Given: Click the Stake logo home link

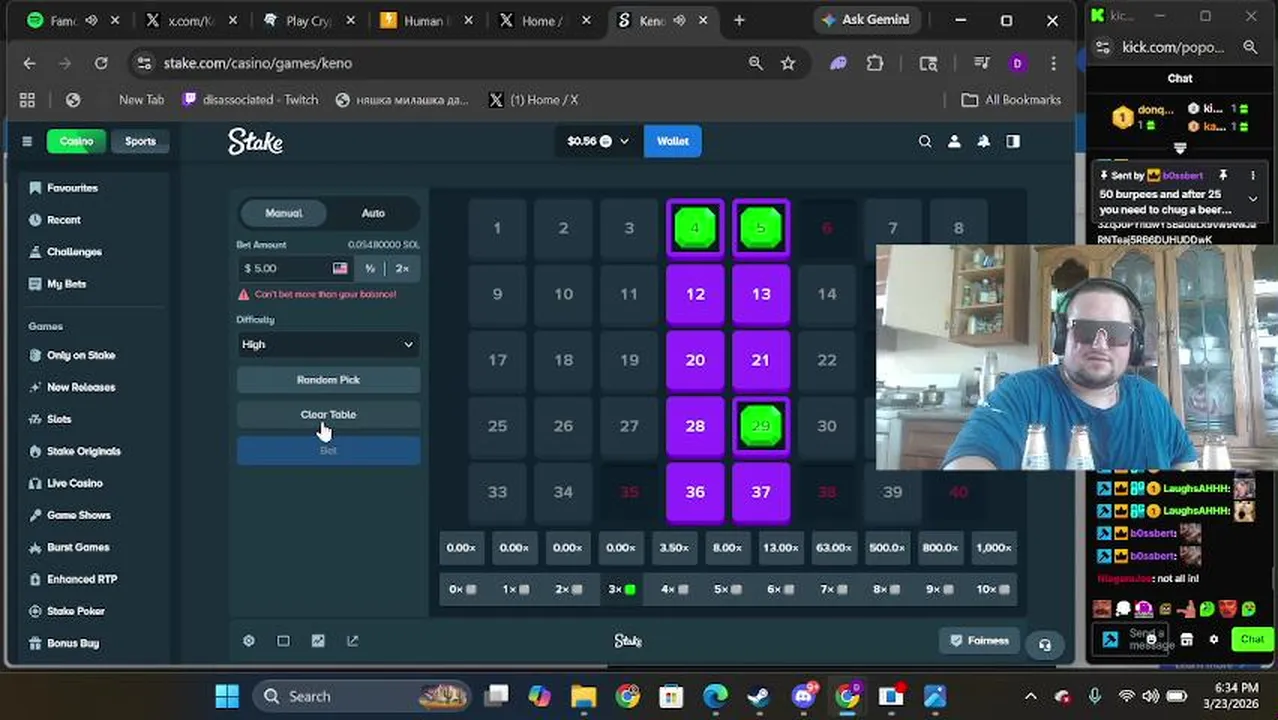Looking at the screenshot, I should coord(255,141).
